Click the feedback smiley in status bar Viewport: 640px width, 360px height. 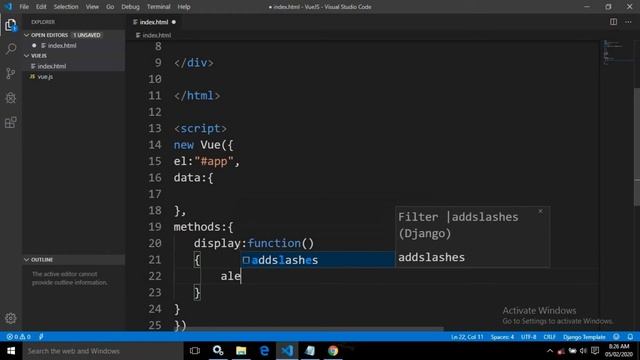(x=616, y=337)
